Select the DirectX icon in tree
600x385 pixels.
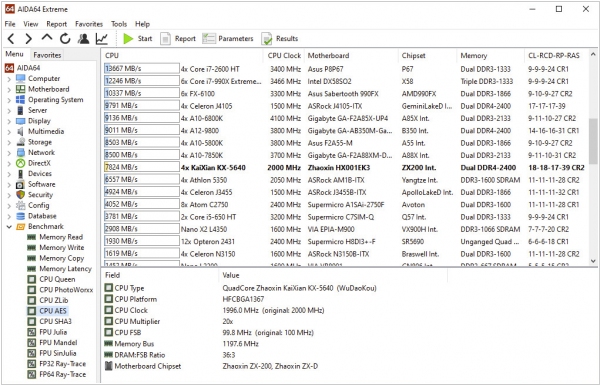(x=21, y=163)
